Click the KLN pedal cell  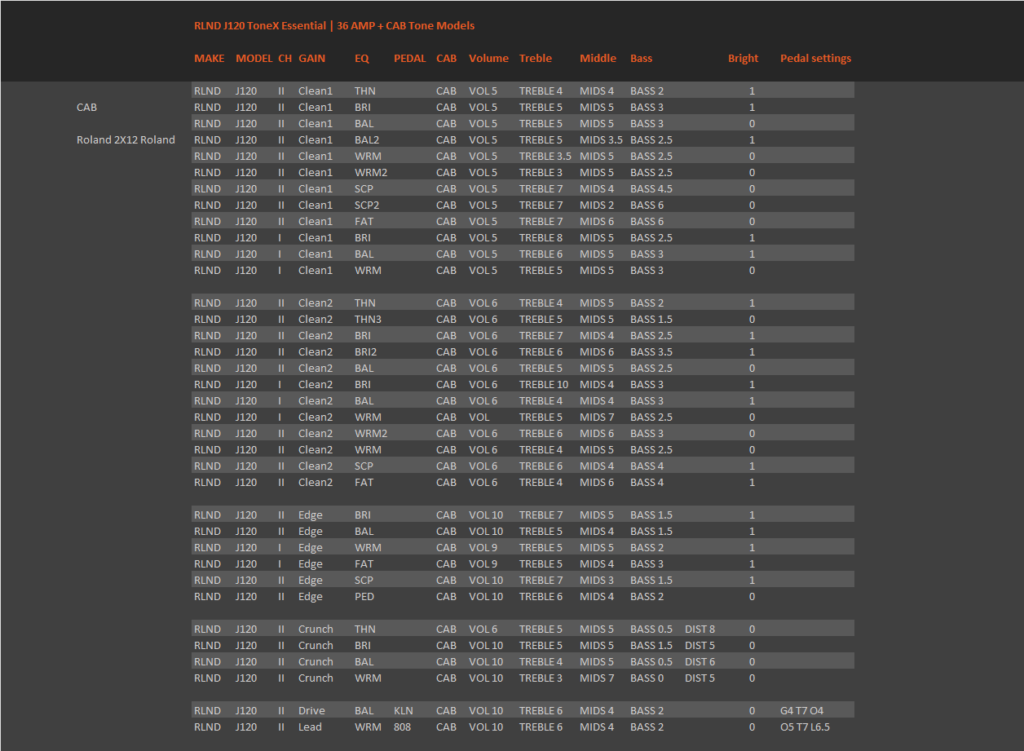click(x=403, y=711)
